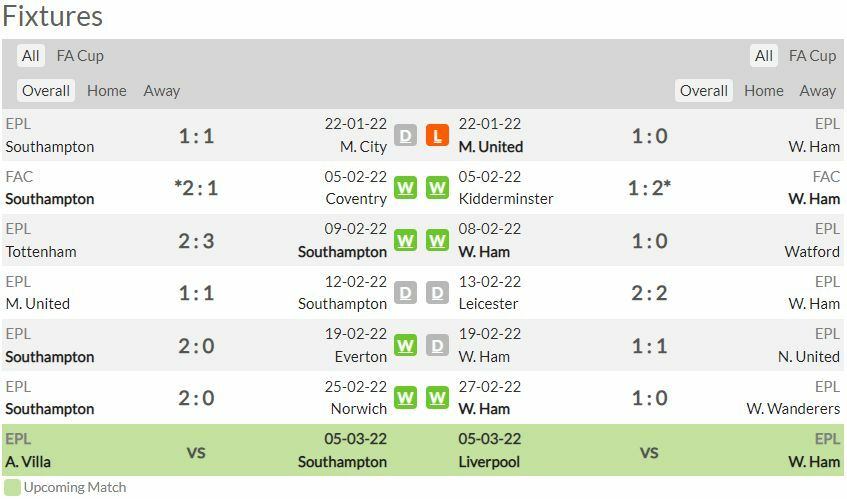Click the green W badge next to Norwich

(x=405, y=398)
